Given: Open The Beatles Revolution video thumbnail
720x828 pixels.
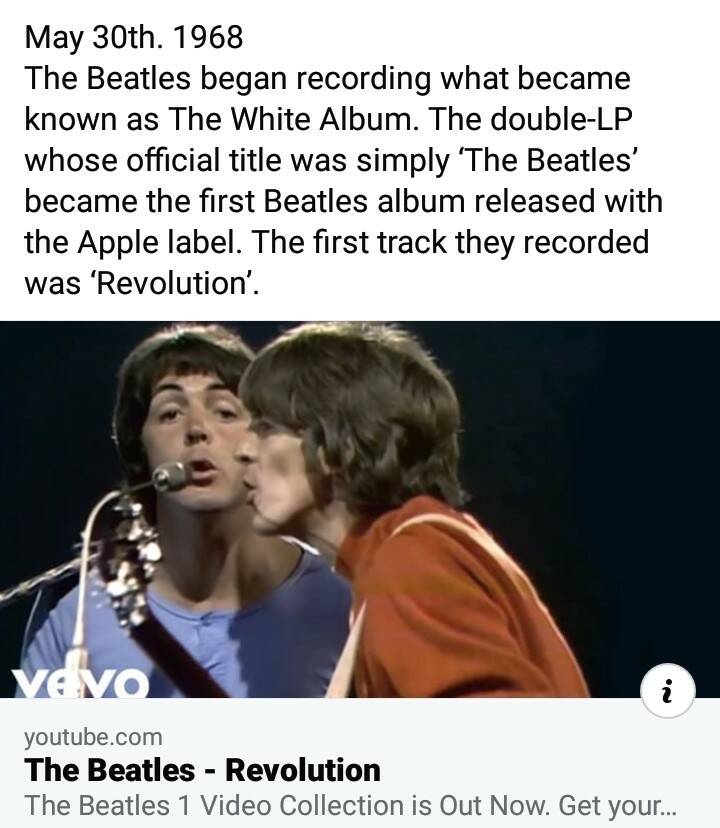Looking at the screenshot, I should coord(360,509).
